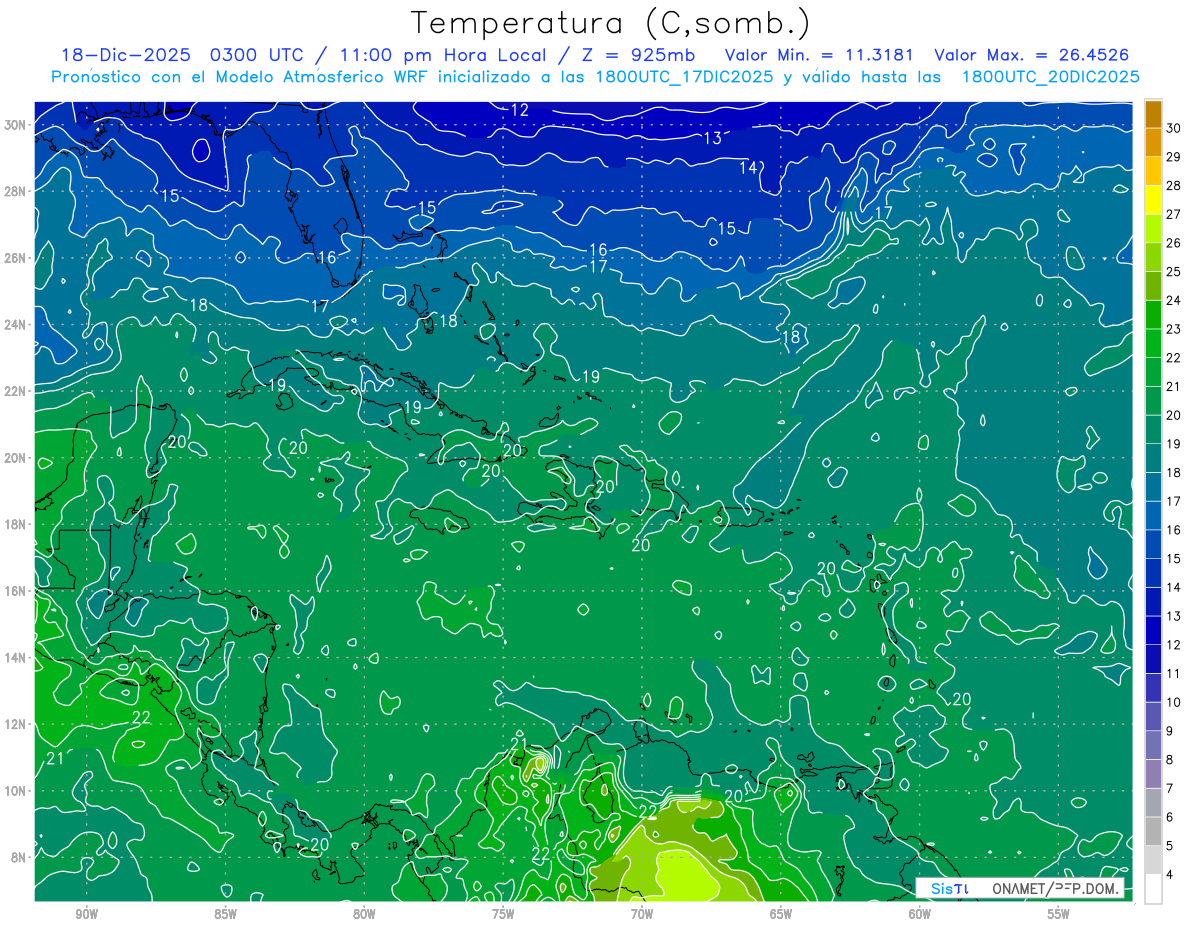Click the ONAMET/REP.DOM. logo
The height and width of the screenshot is (927, 1200).
(x=1056, y=888)
